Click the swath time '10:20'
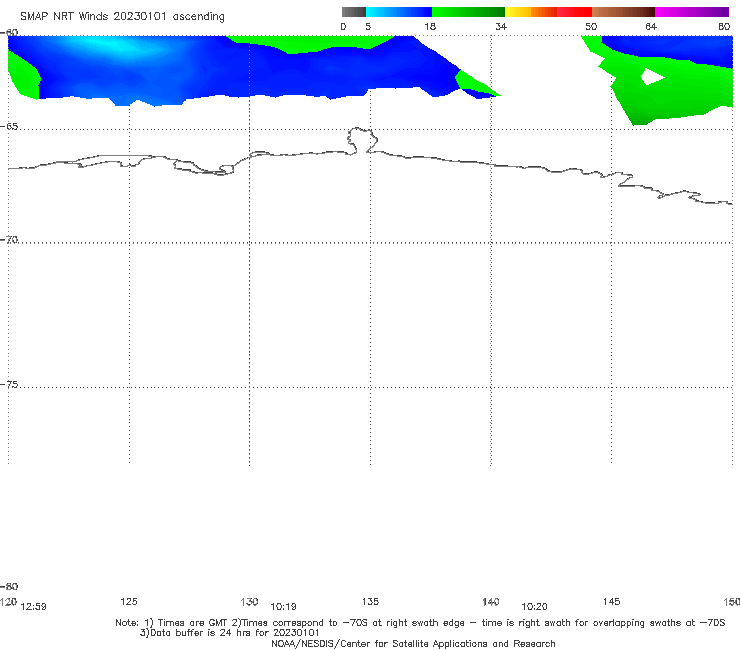The width and height of the screenshot is (740, 650). [534, 607]
